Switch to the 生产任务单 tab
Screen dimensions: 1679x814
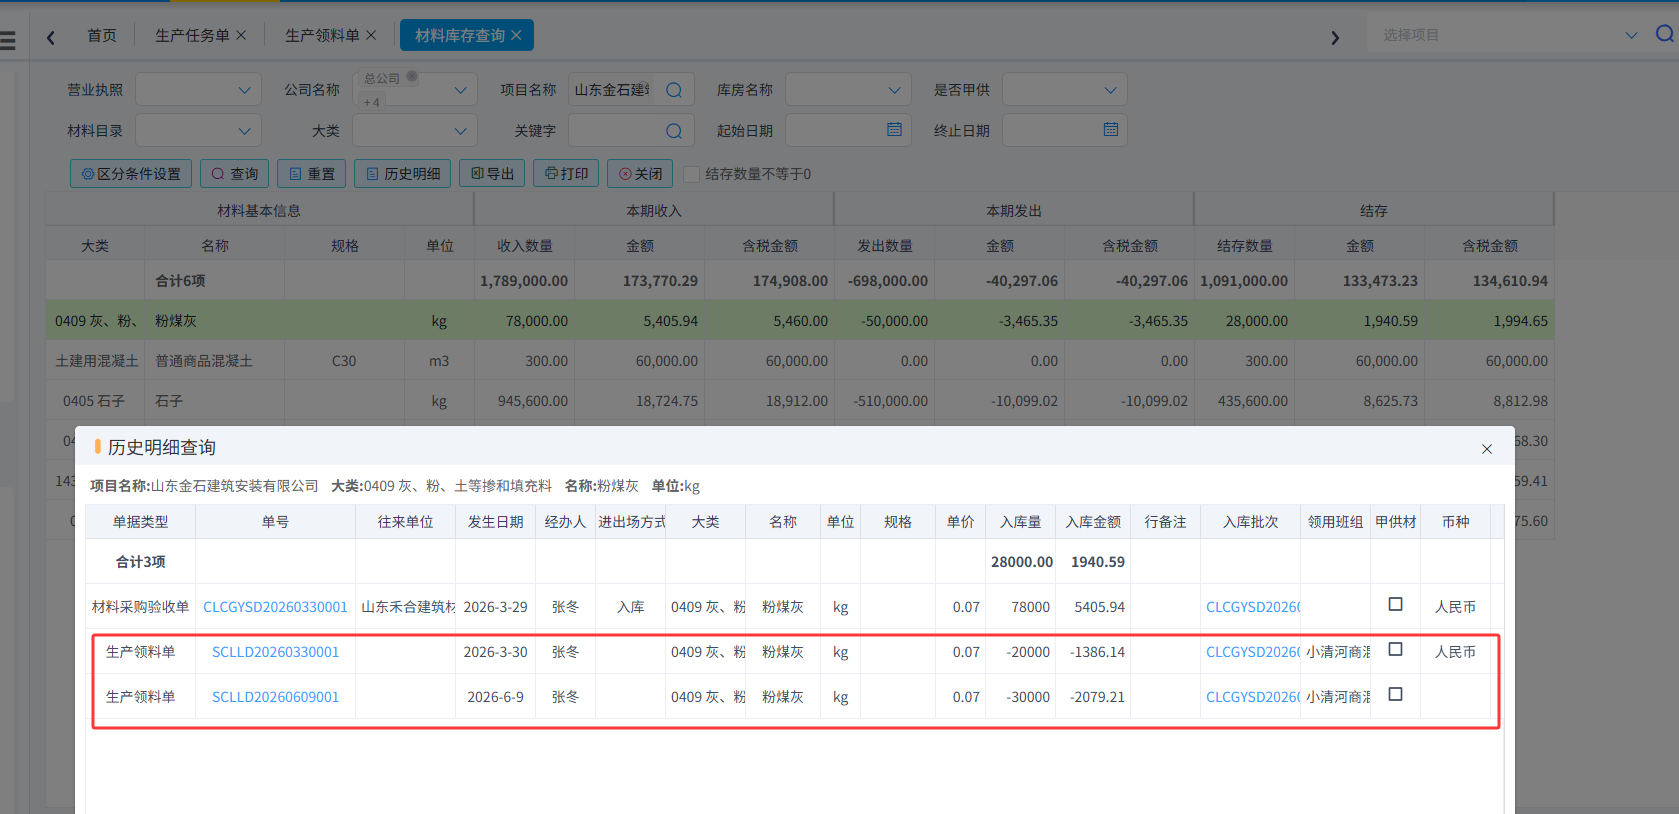tap(192, 35)
